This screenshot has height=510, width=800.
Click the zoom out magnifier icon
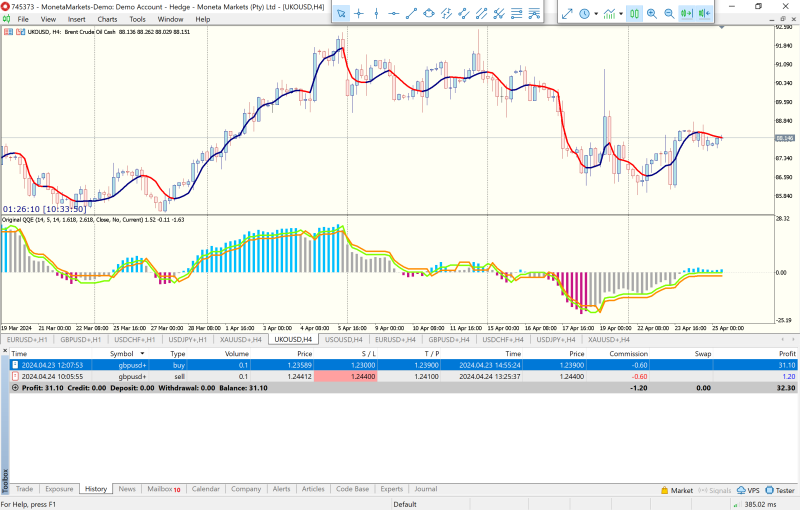point(668,13)
